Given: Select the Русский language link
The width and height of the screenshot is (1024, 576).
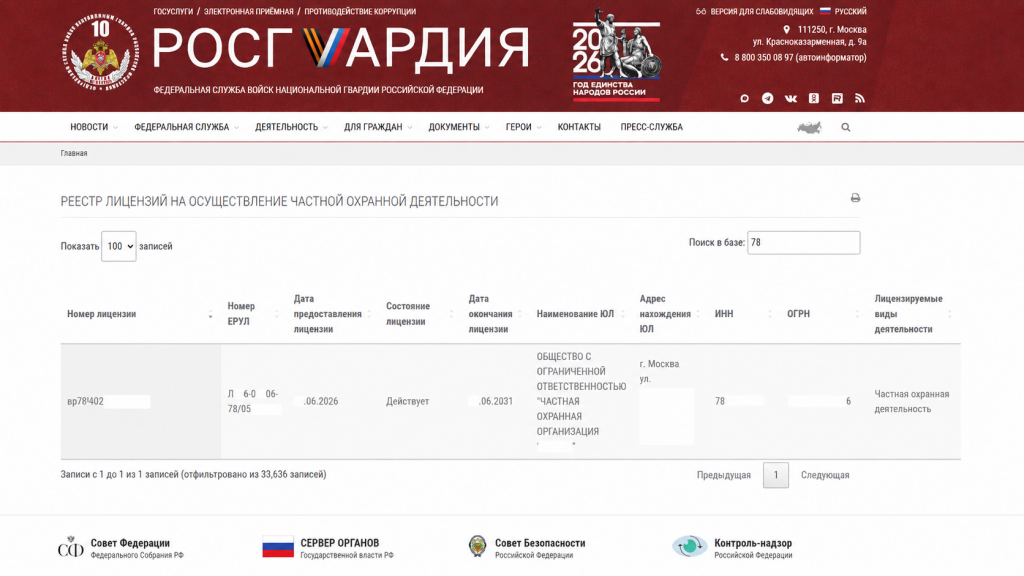Looking at the screenshot, I should click(850, 12).
